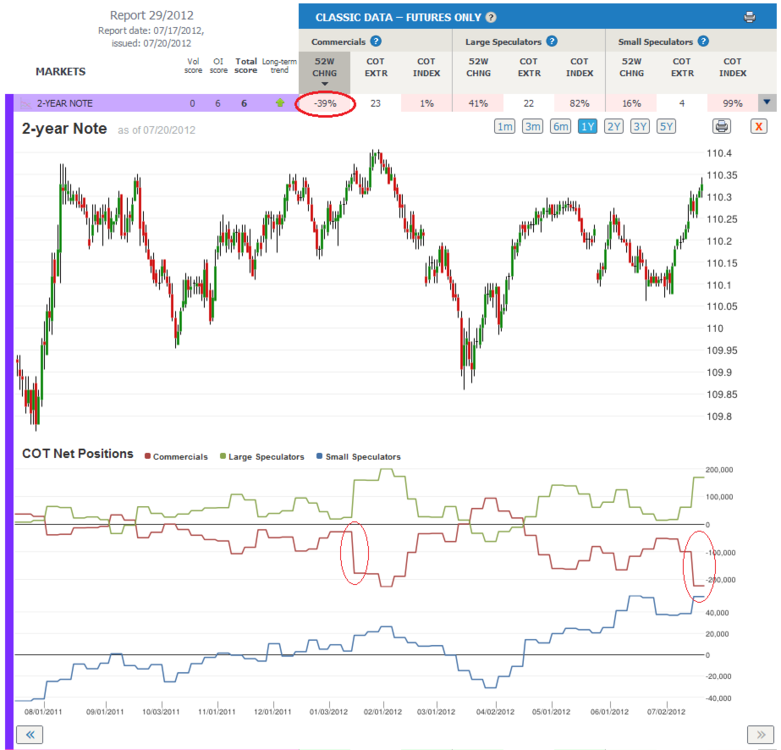The height and width of the screenshot is (750, 781).
Task: Open the Commercials help question mark
Action: click(376, 41)
